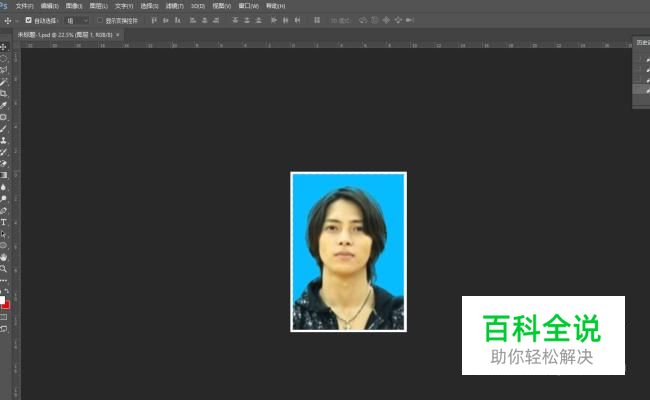Open the Edit menu
The width and height of the screenshot is (650, 400).
[49, 6]
